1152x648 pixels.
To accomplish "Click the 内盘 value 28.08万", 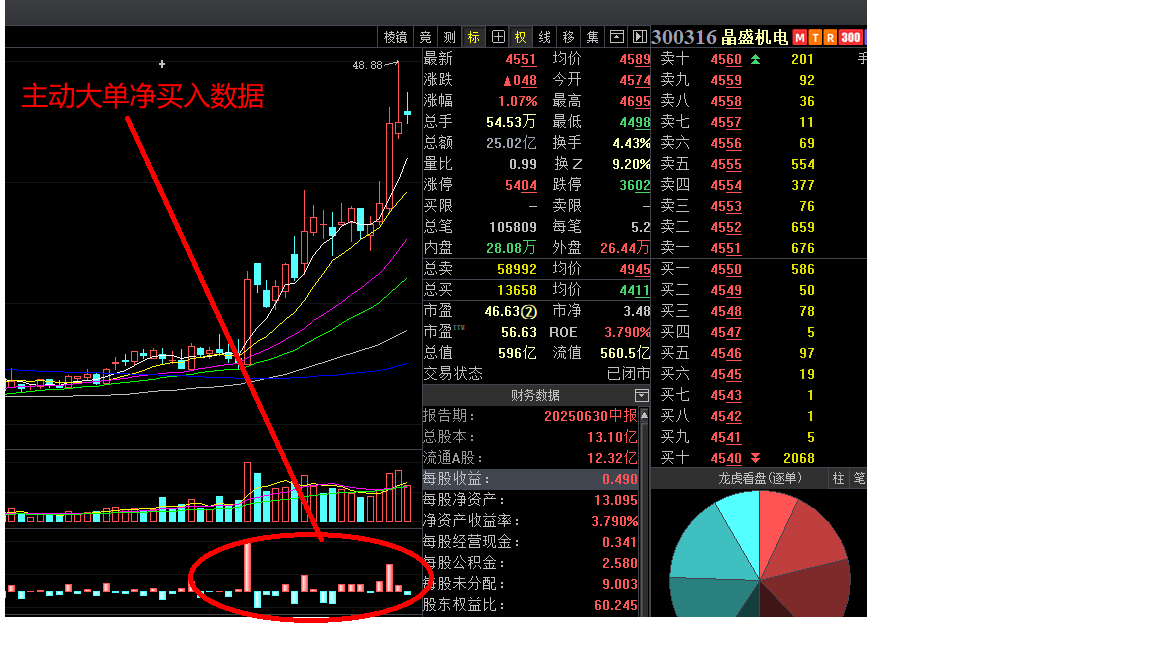I will click(511, 248).
